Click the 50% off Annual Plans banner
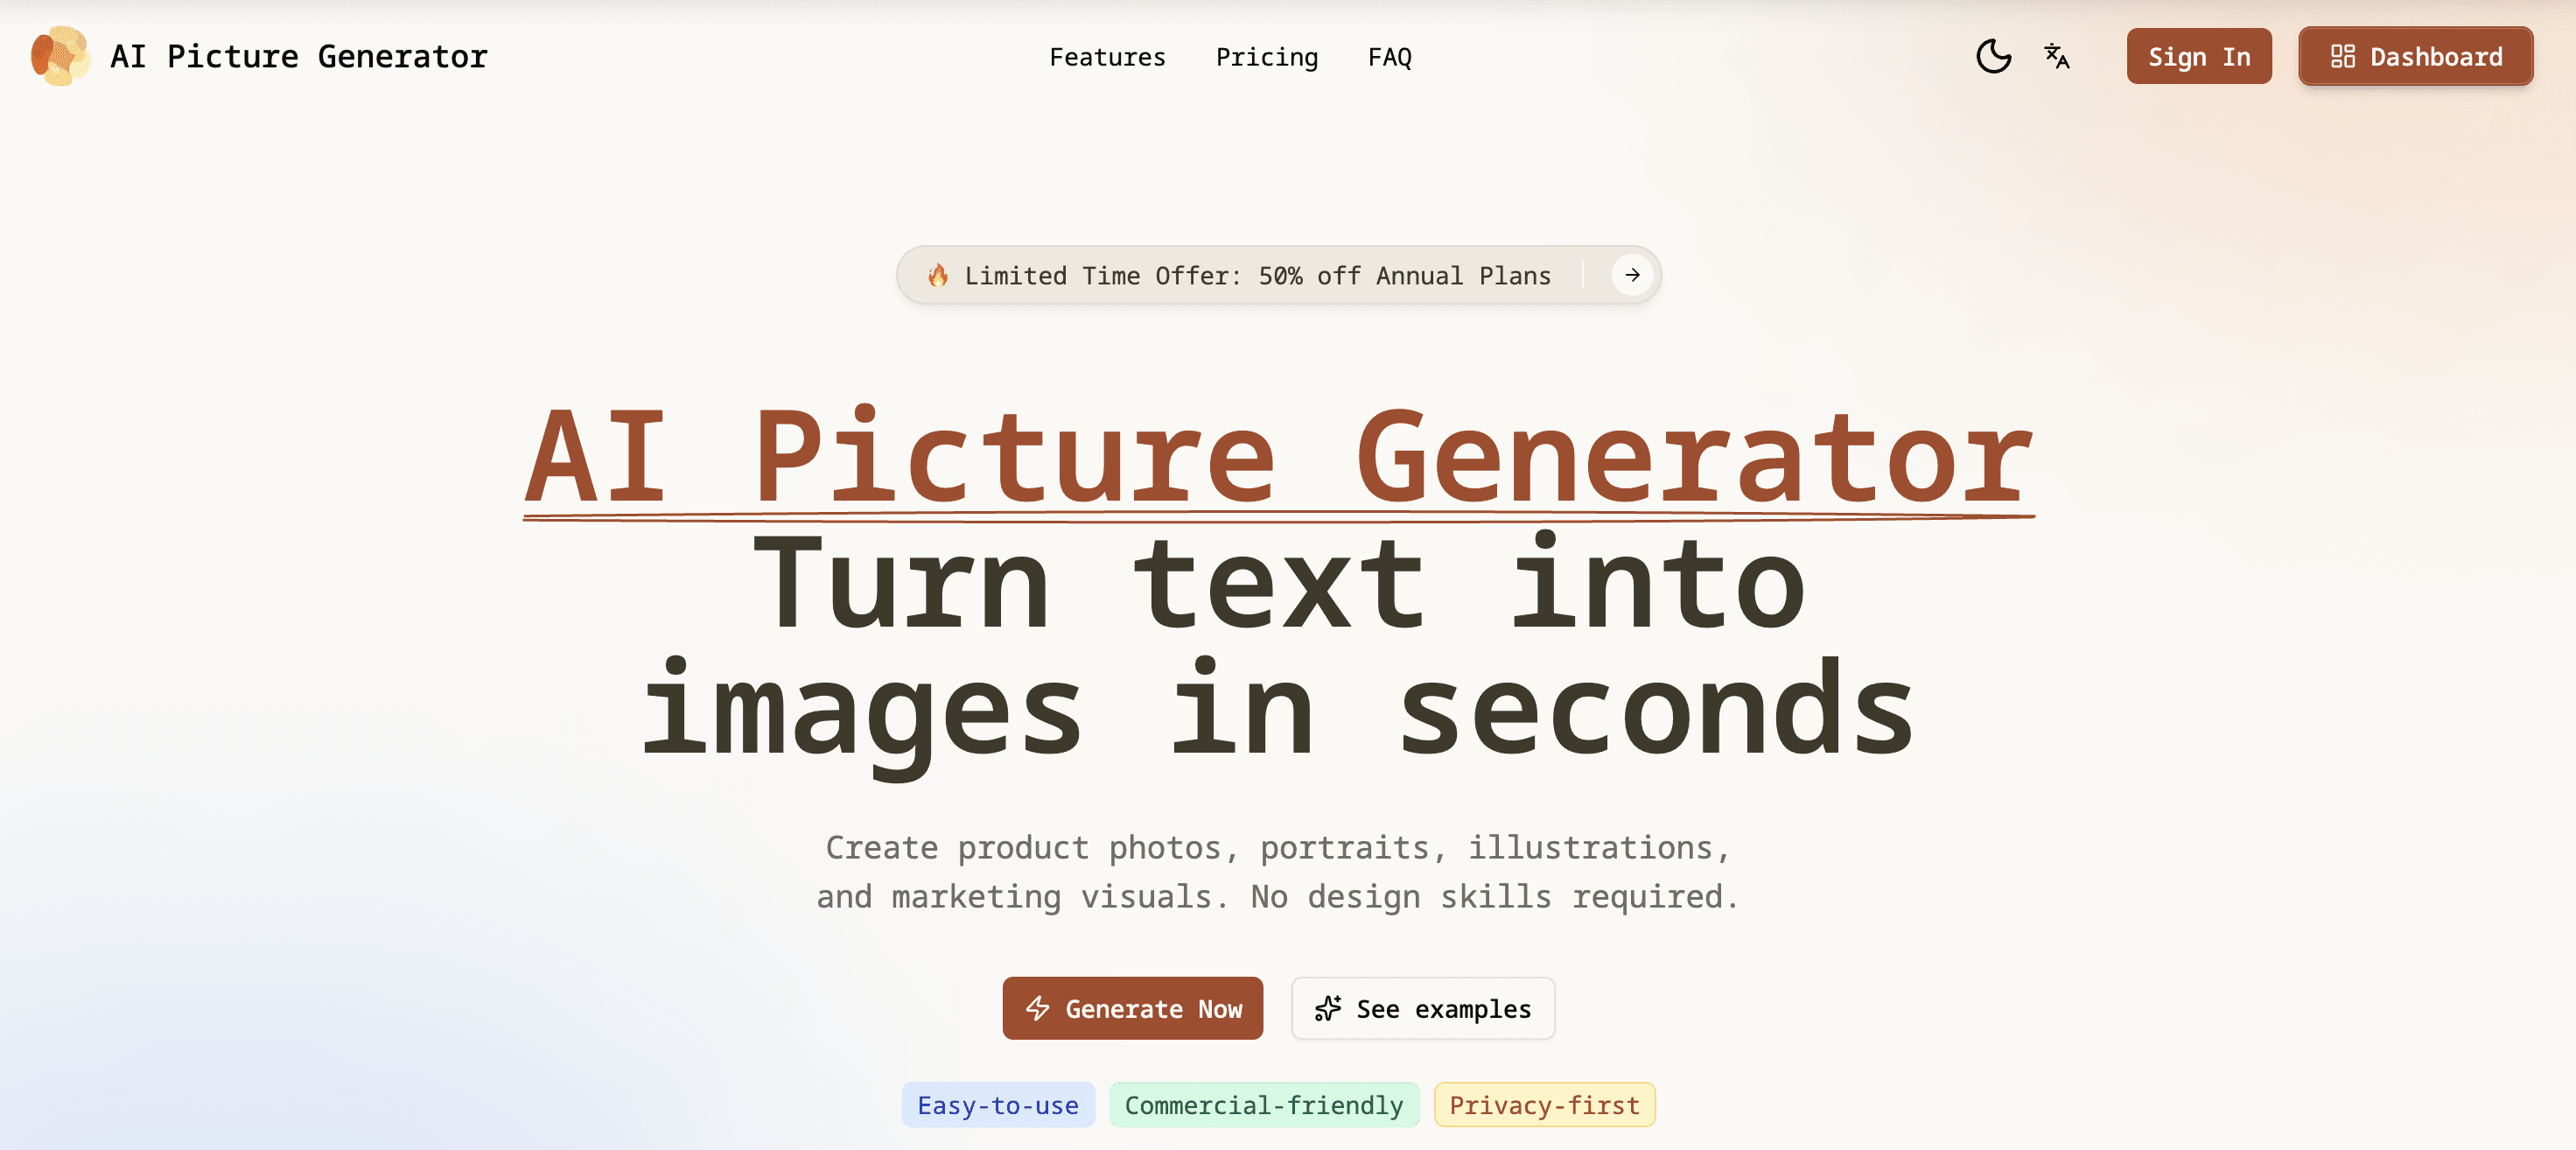Viewport: 2576px width, 1150px height. (1256, 275)
